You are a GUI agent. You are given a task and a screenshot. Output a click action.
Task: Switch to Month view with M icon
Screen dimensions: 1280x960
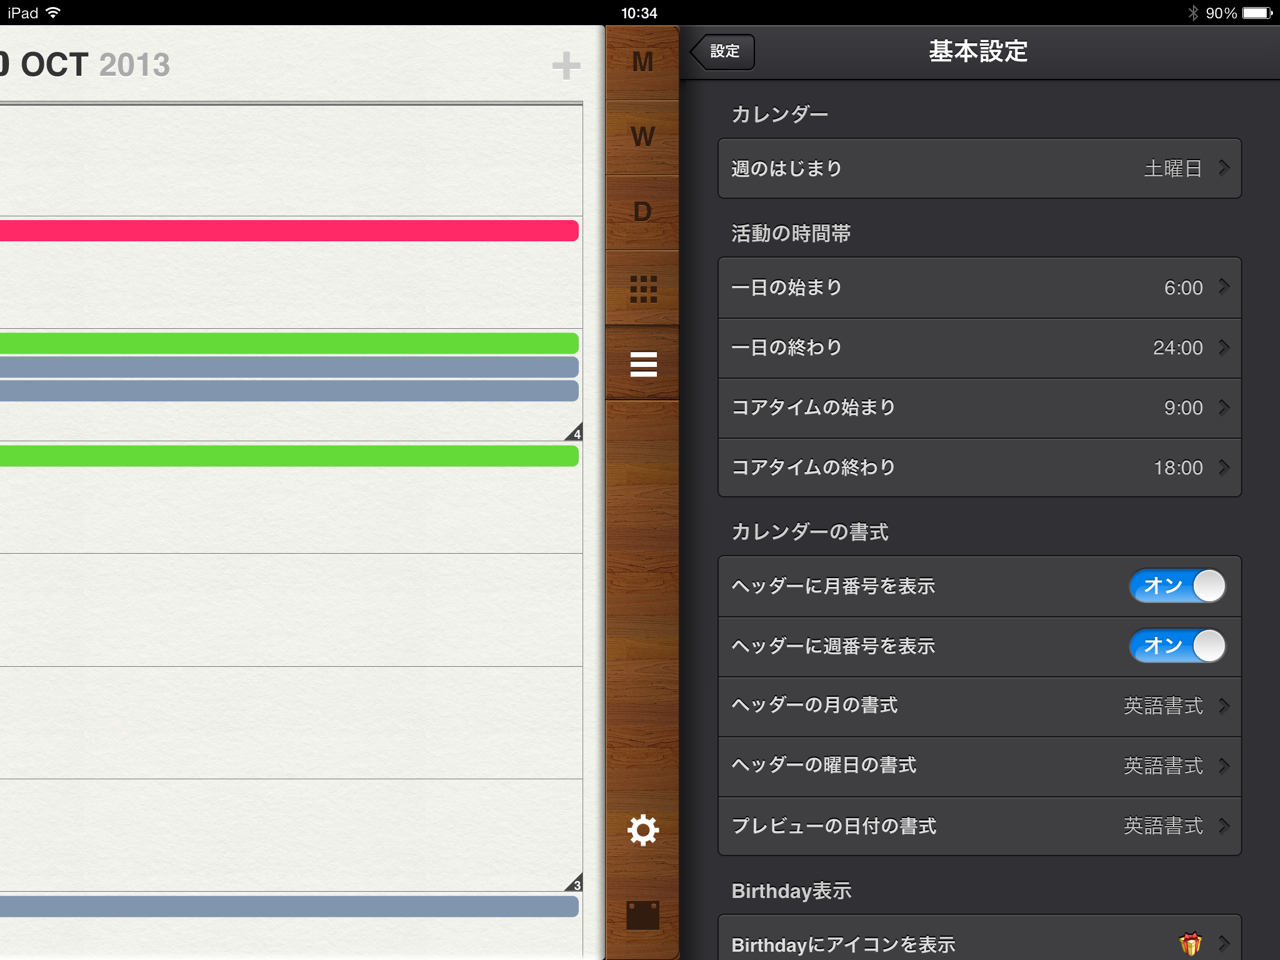[642, 62]
